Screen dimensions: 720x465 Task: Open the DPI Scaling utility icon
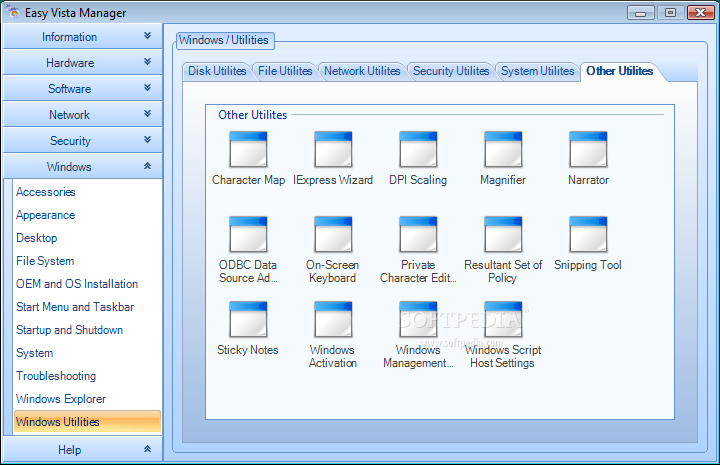tap(418, 150)
